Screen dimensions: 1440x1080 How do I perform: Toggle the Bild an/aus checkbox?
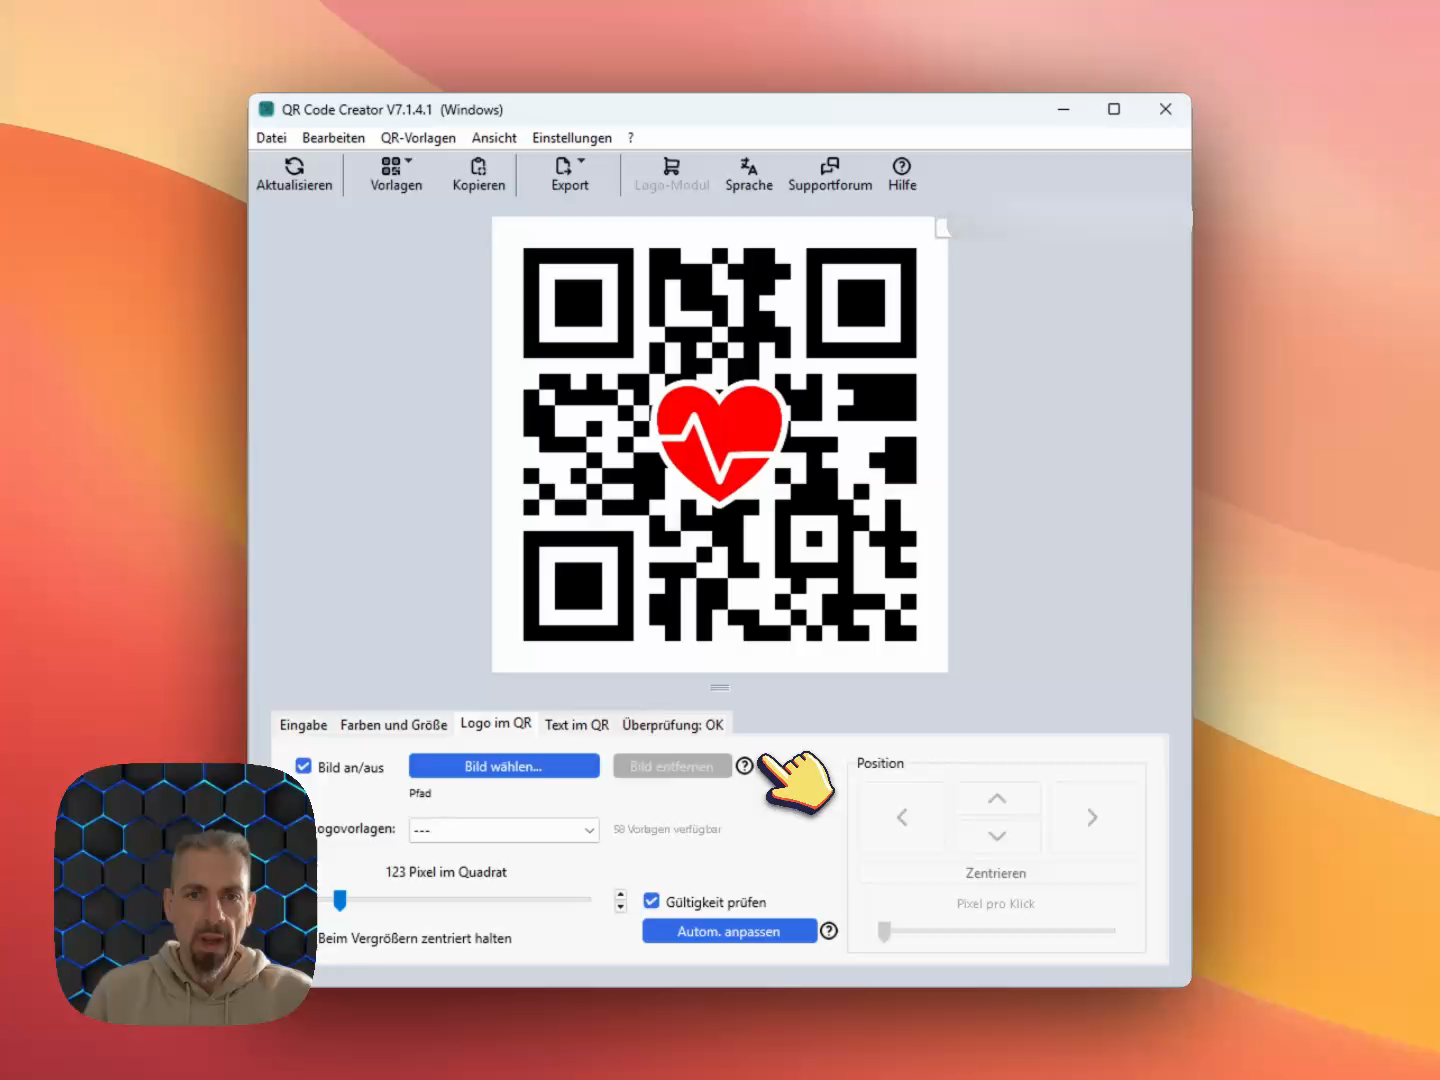[x=303, y=766]
